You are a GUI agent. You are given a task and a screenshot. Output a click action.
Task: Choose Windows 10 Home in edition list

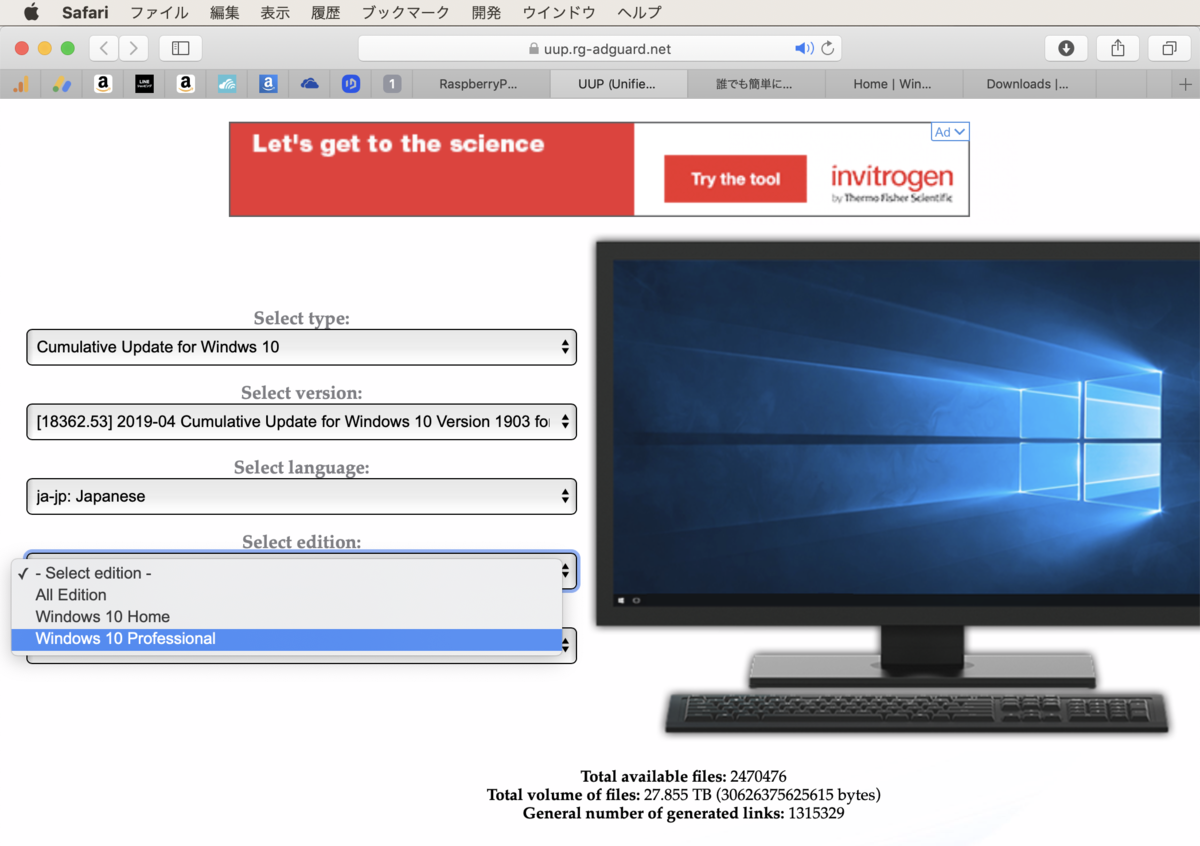click(286, 617)
